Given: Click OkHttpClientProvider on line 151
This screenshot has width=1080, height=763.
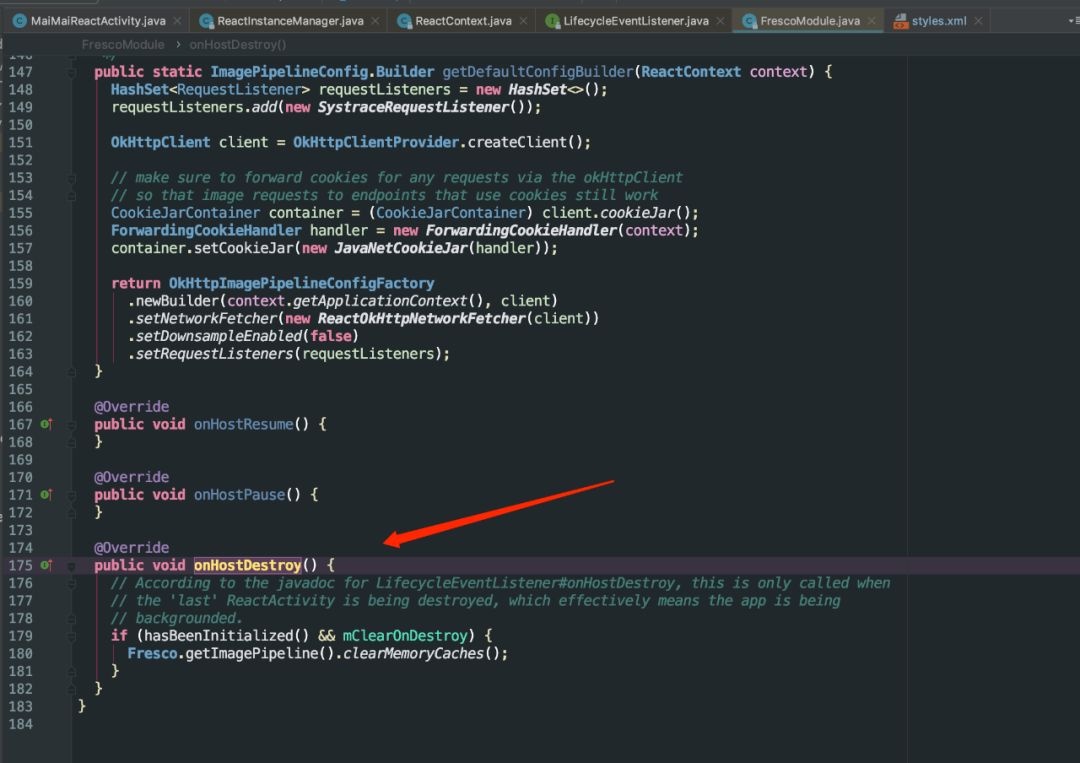Looking at the screenshot, I should coord(376,143).
